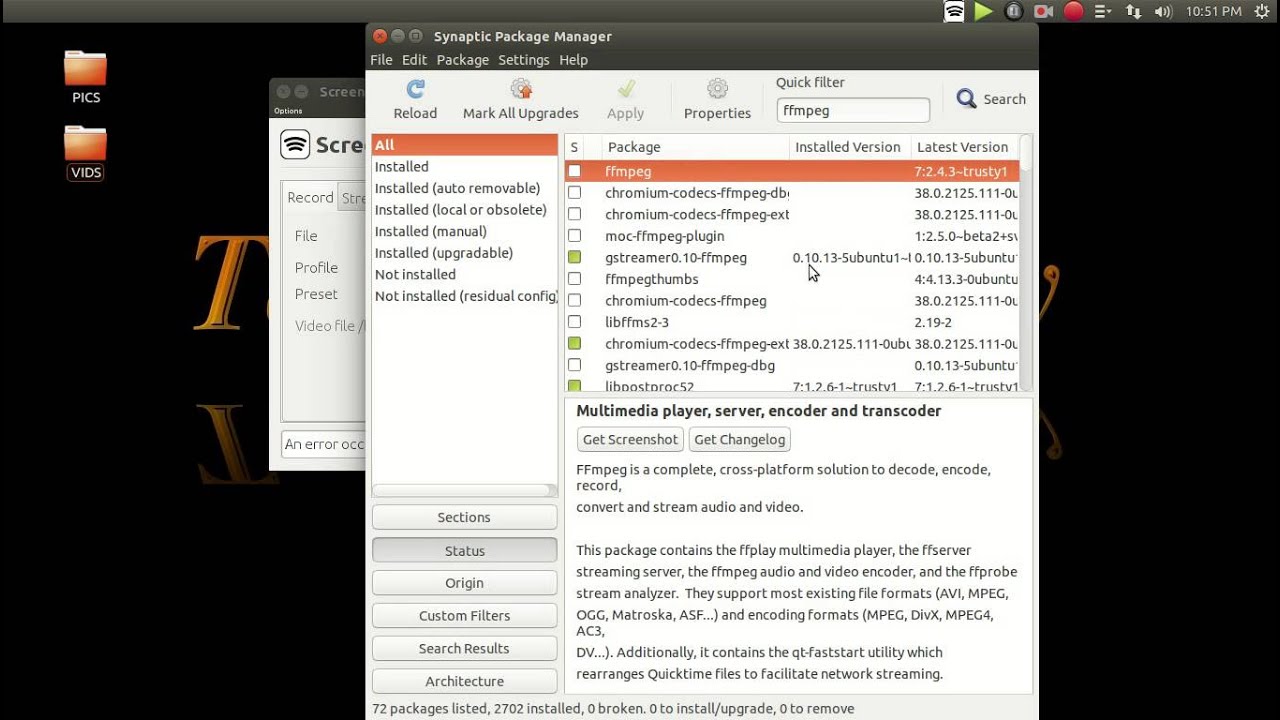Open the PICS desktop folder
Viewport: 1280px width, 720px height.
(x=85, y=77)
